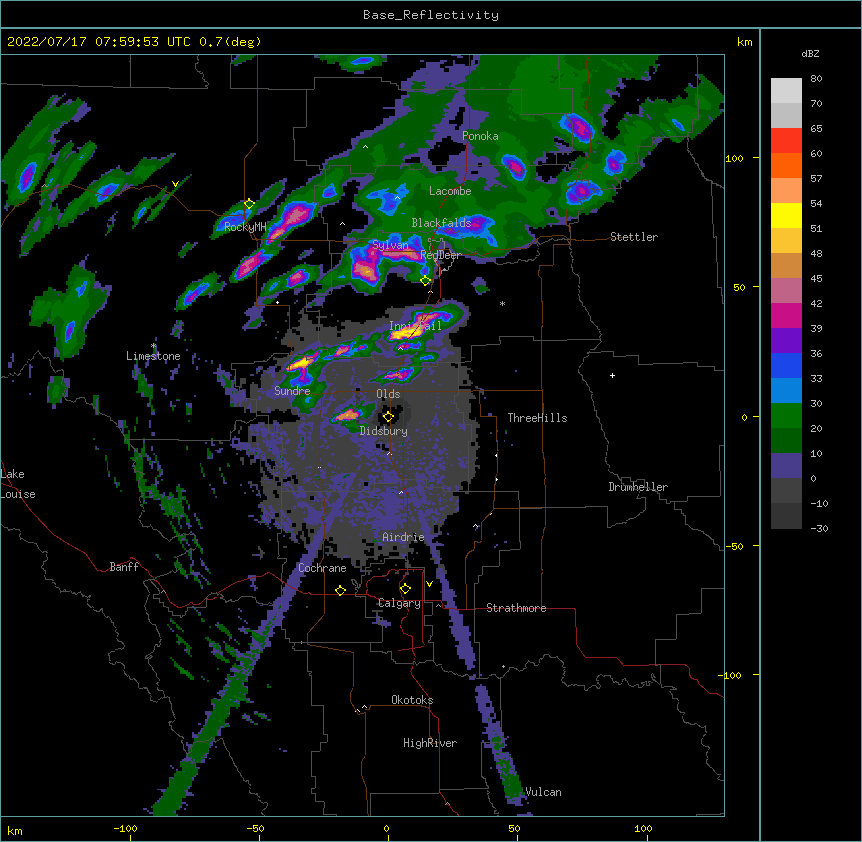
Task: Click the -10 value in the dBZ legend
Action: click(x=819, y=503)
